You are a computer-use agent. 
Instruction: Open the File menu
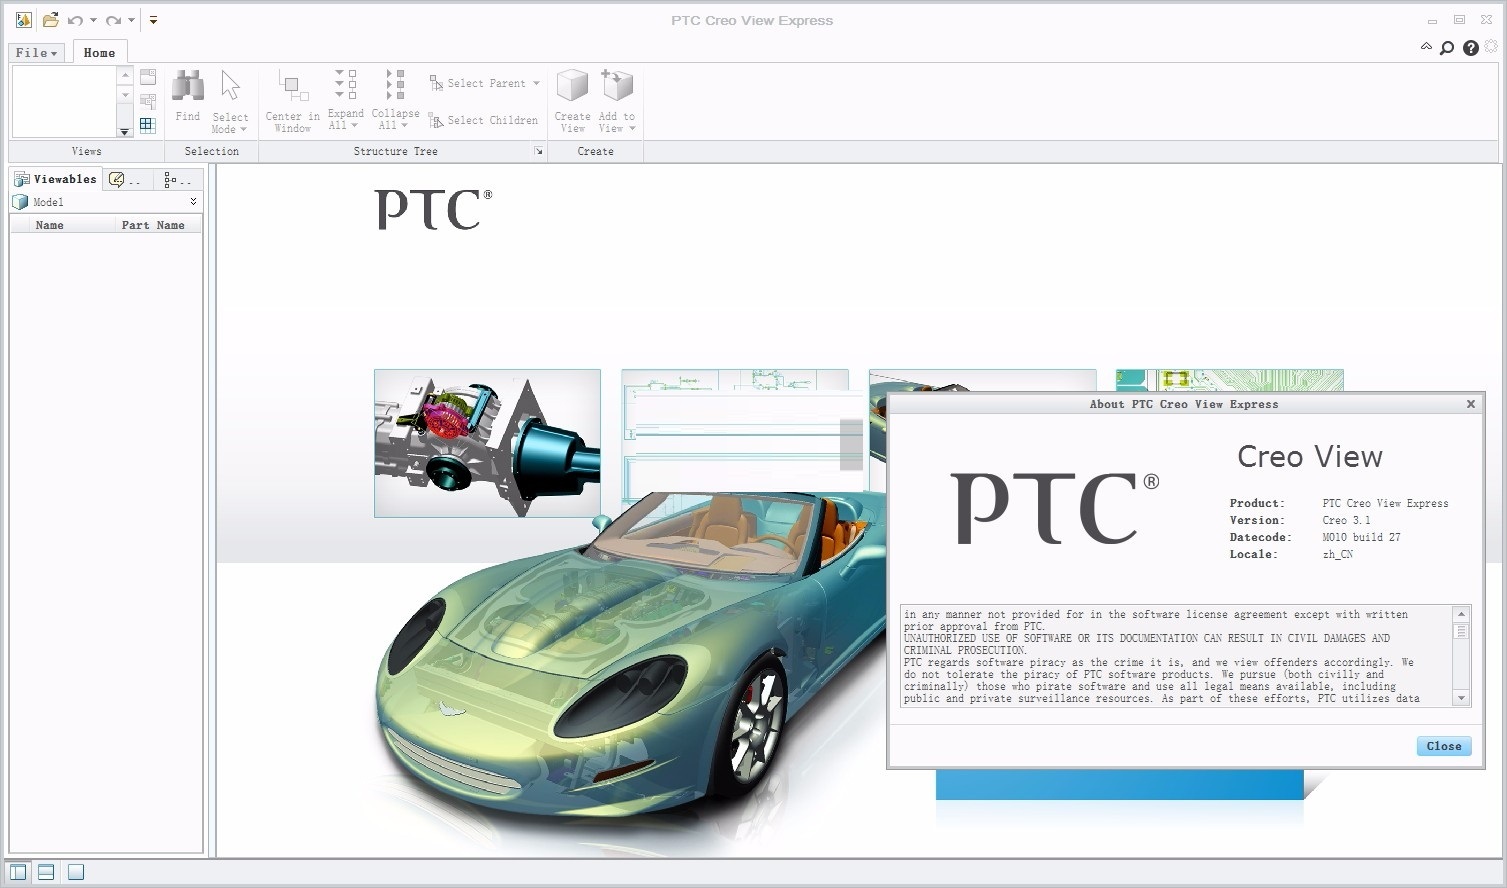point(35,52)
